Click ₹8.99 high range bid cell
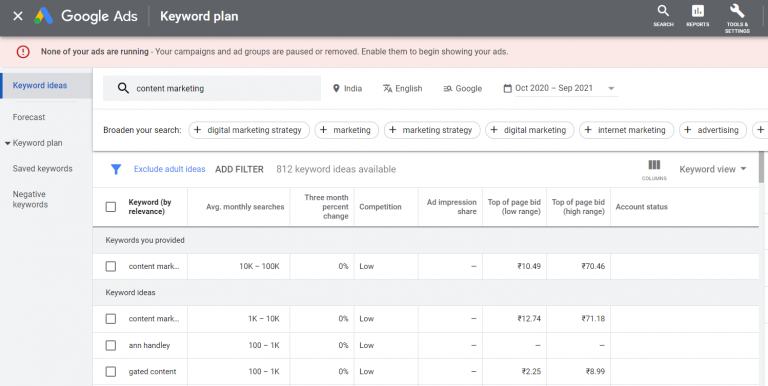768x386 pixels. 595,371
